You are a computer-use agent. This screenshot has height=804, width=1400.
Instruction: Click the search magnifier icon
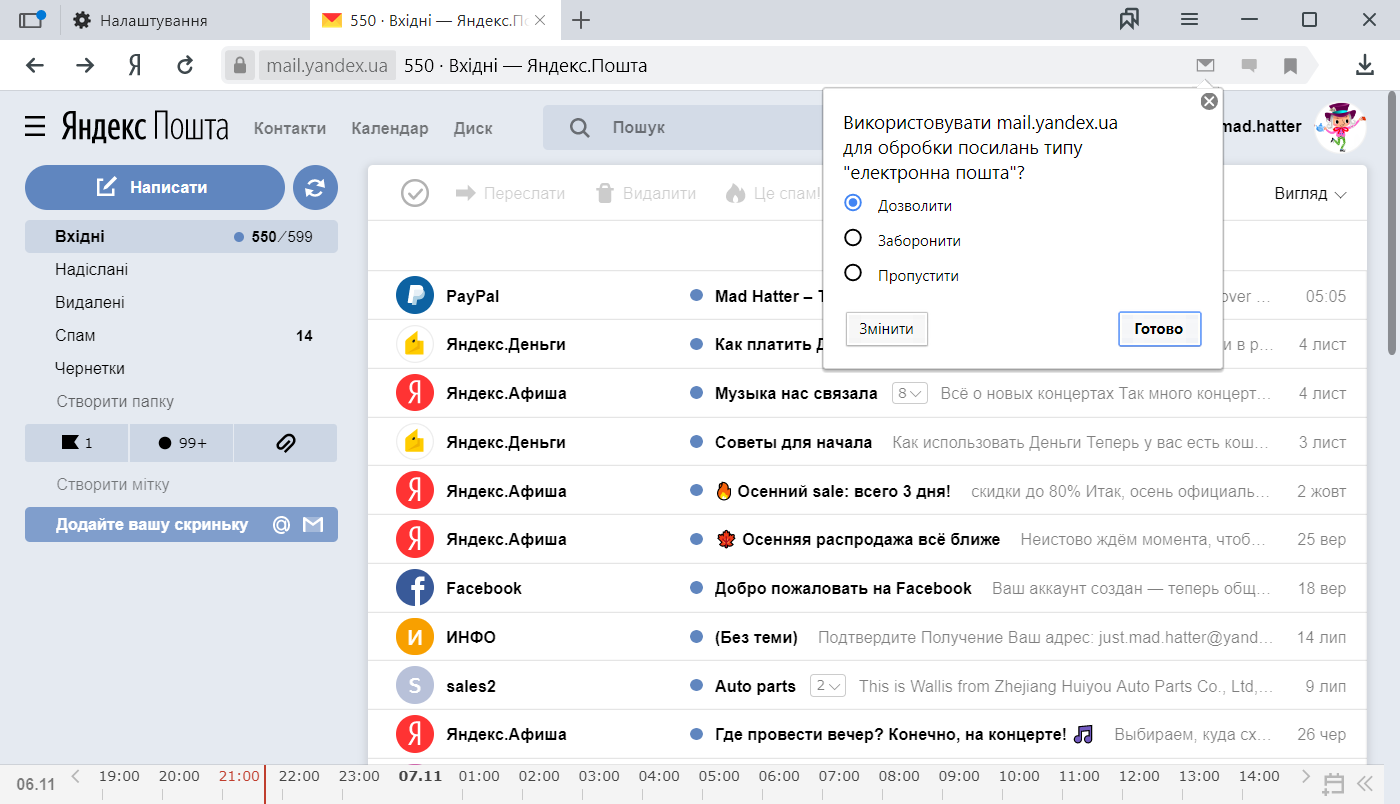pyautogui.click(x=579, y=127)
